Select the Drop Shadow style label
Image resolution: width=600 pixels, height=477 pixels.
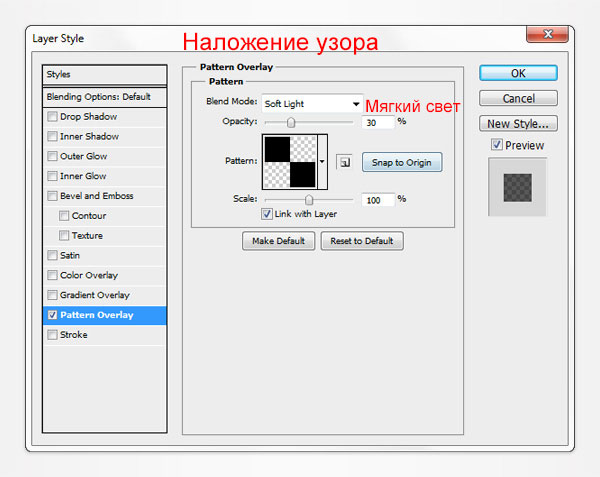88,117
